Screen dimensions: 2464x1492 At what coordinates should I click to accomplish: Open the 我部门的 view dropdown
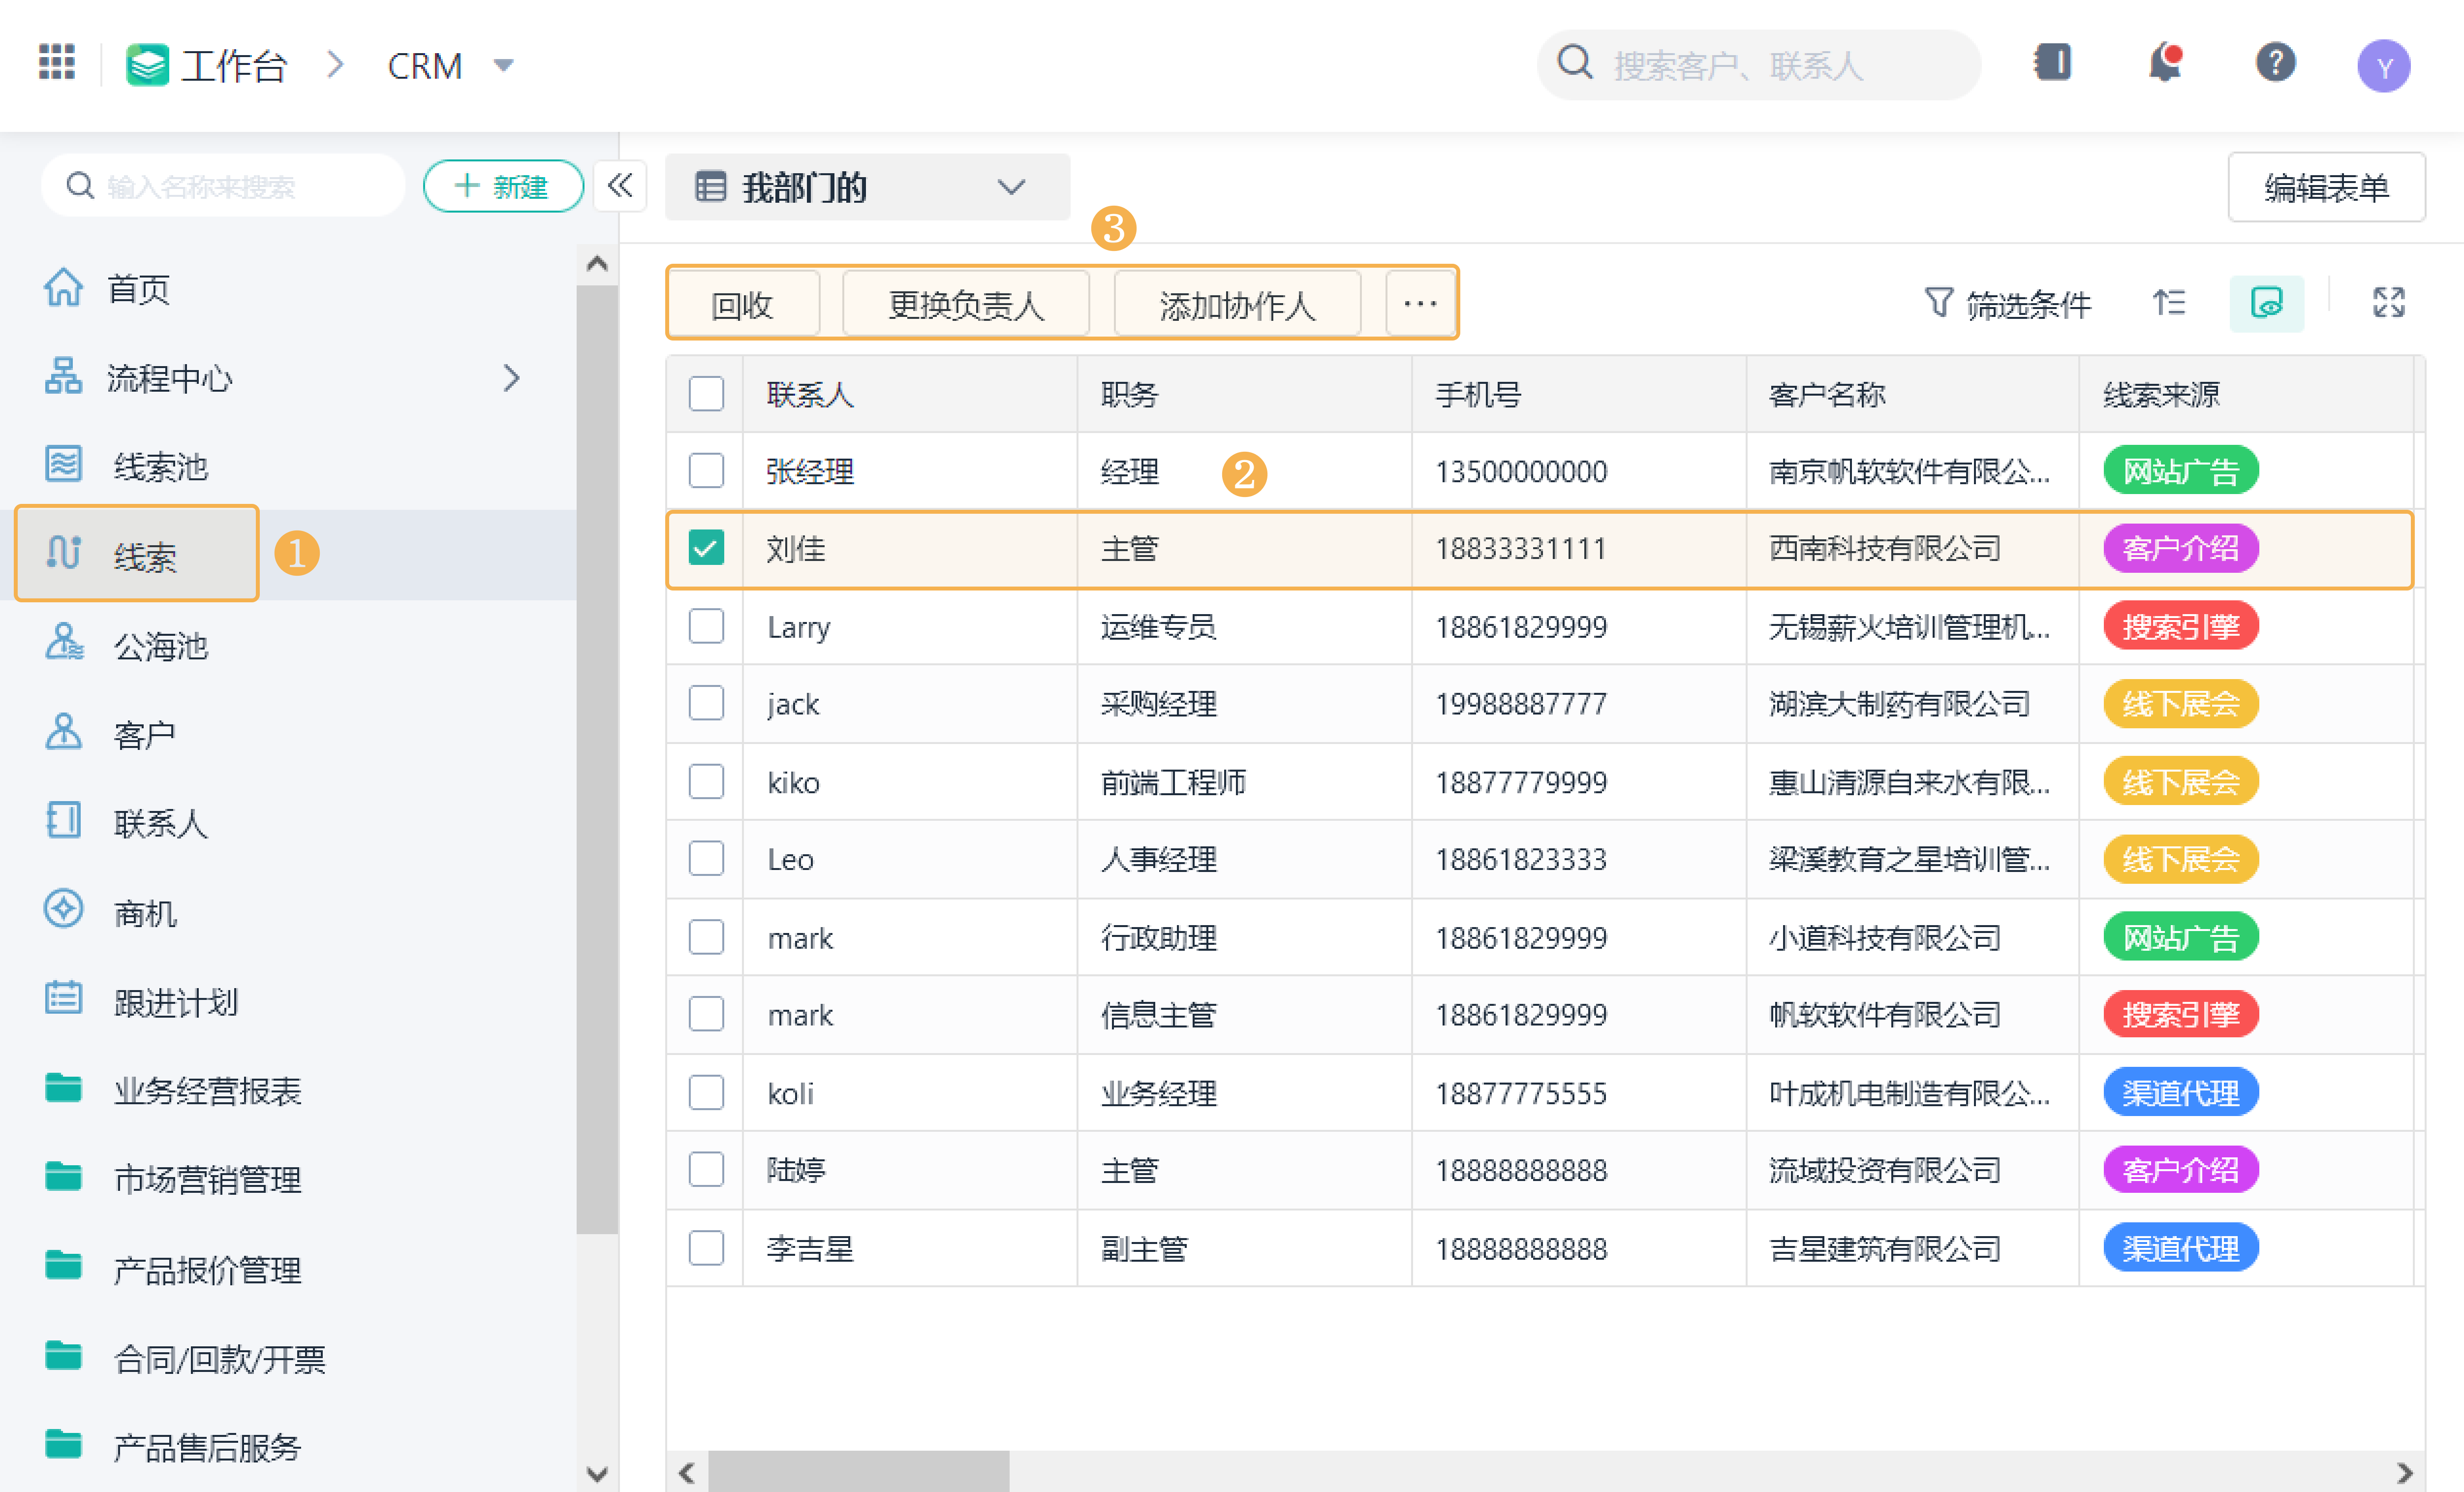pos(867,187)
